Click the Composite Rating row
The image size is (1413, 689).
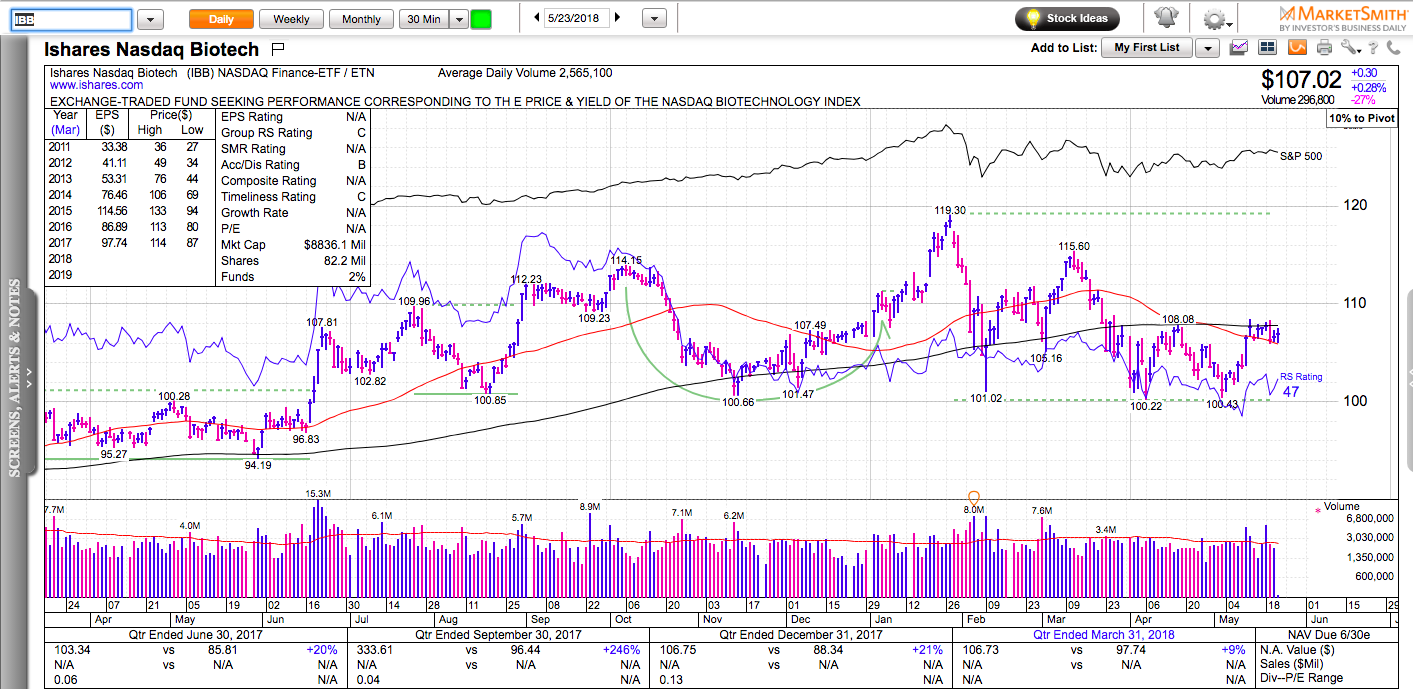(293, 180)
